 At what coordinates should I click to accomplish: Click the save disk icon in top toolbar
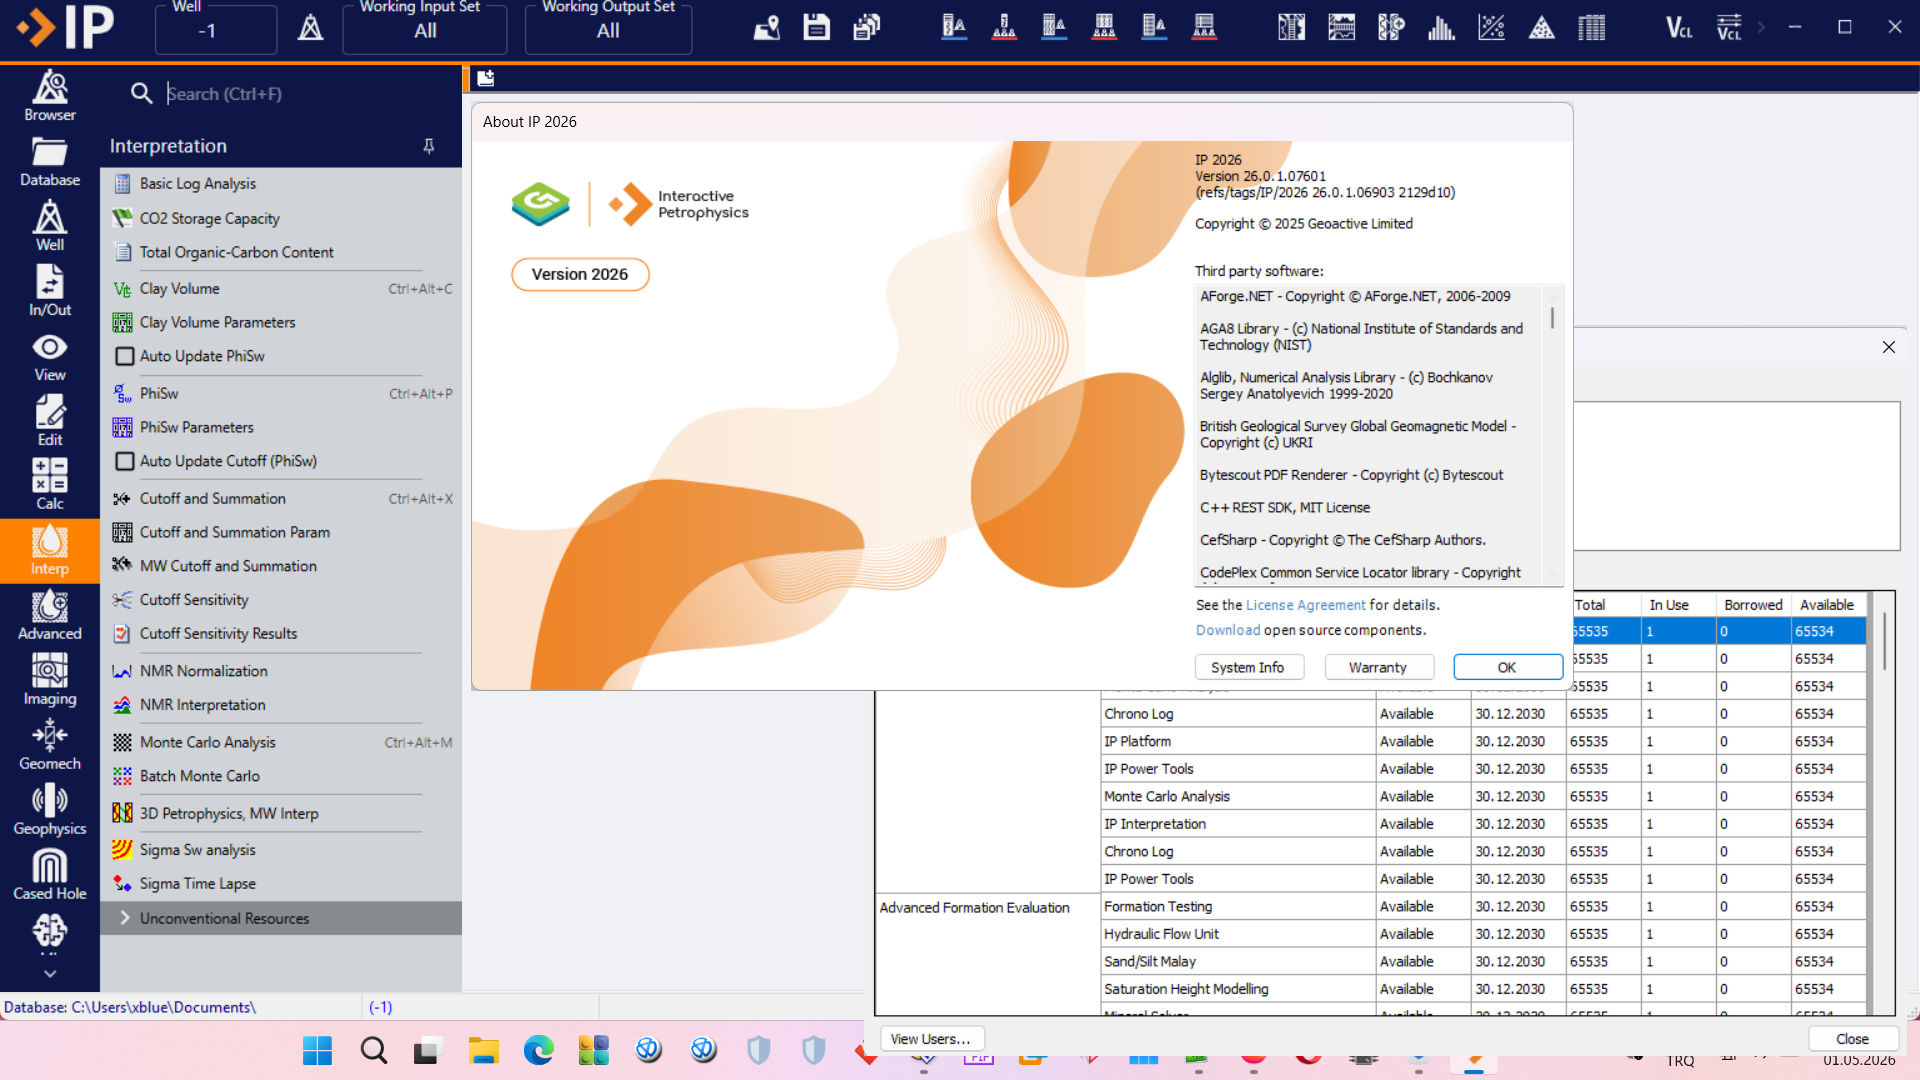pos(817,27)
